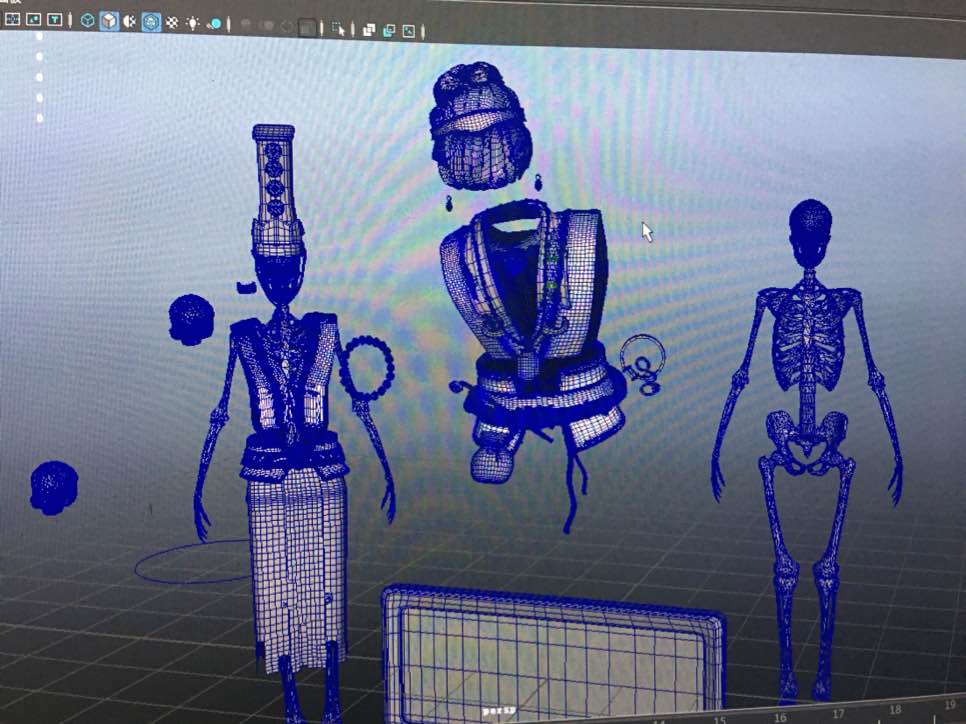The height and width of the screenshot is (724, 966).
Task: Toggle the depth of field icon
Action: (307, 27)
